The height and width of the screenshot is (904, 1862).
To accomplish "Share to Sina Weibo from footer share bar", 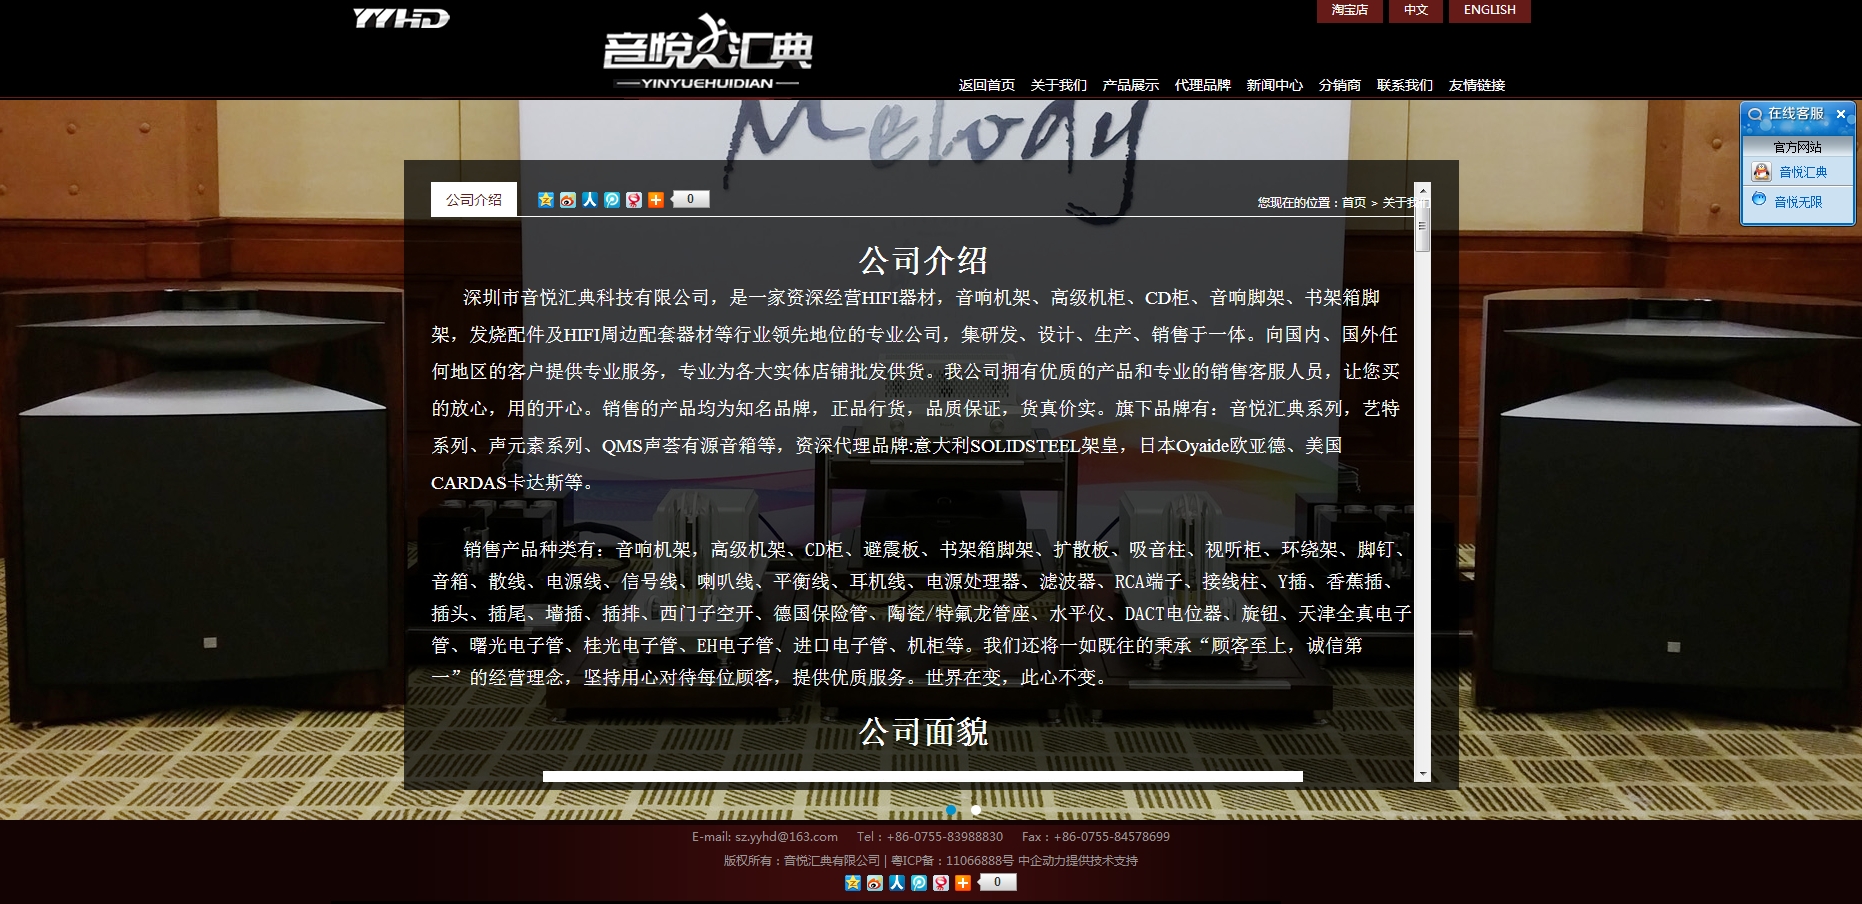I will [875, 883].
